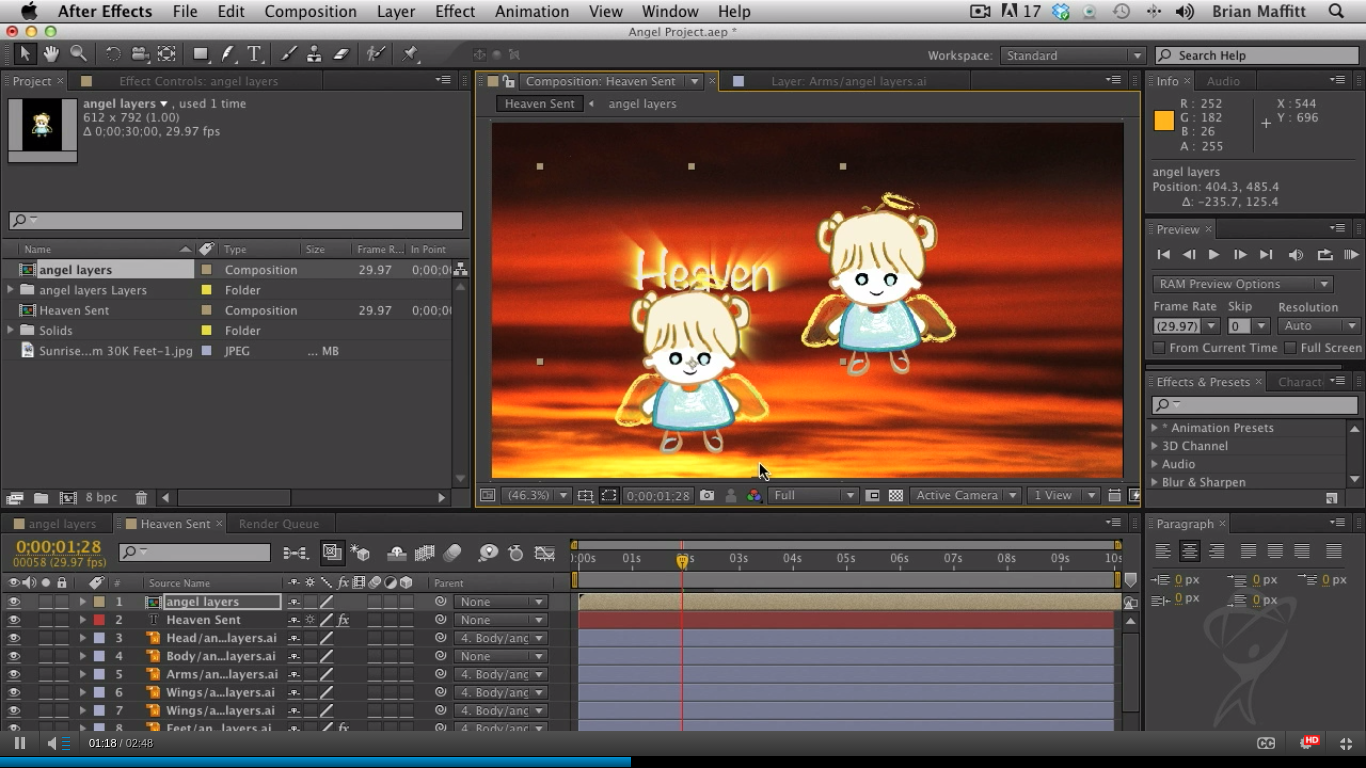The image size is (1366, 768).
Task: Select the Selection arrow tool
Action: click(25, 54)
